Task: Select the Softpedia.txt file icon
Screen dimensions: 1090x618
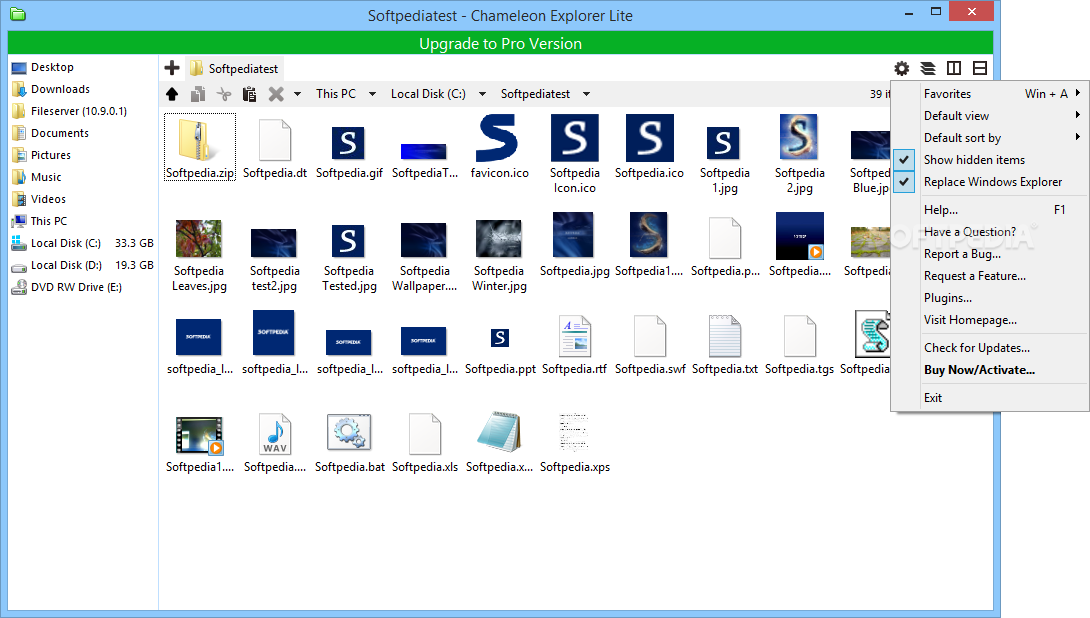Action: tap(724, 336)
